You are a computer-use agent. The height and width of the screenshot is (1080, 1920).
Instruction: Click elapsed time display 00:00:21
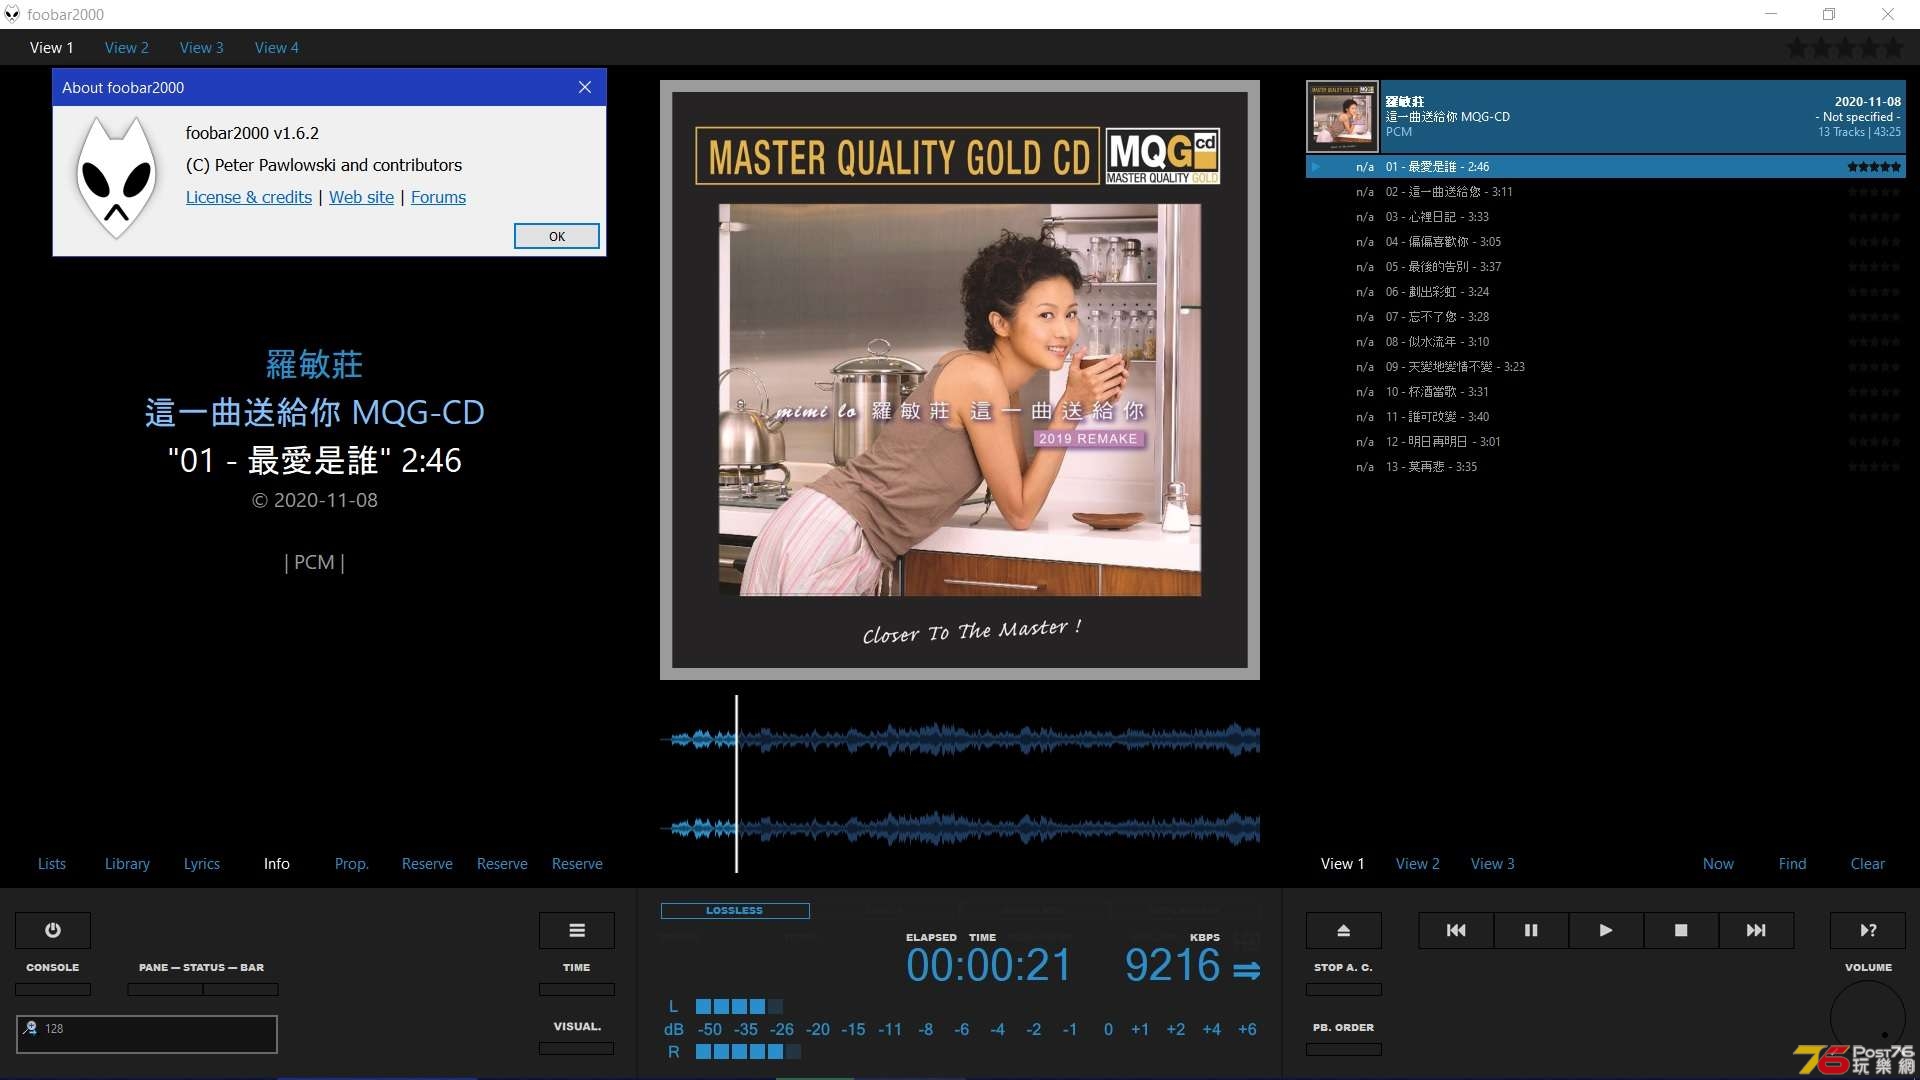pos(988,965)
